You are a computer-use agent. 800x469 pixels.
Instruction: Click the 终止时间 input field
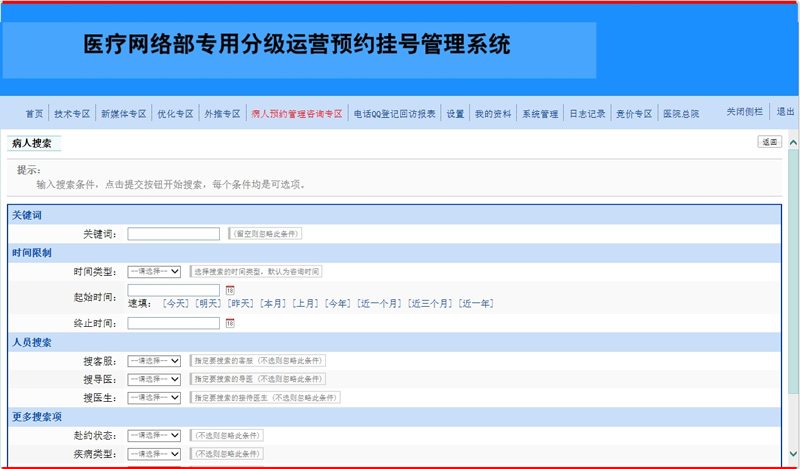pos(173,323)
